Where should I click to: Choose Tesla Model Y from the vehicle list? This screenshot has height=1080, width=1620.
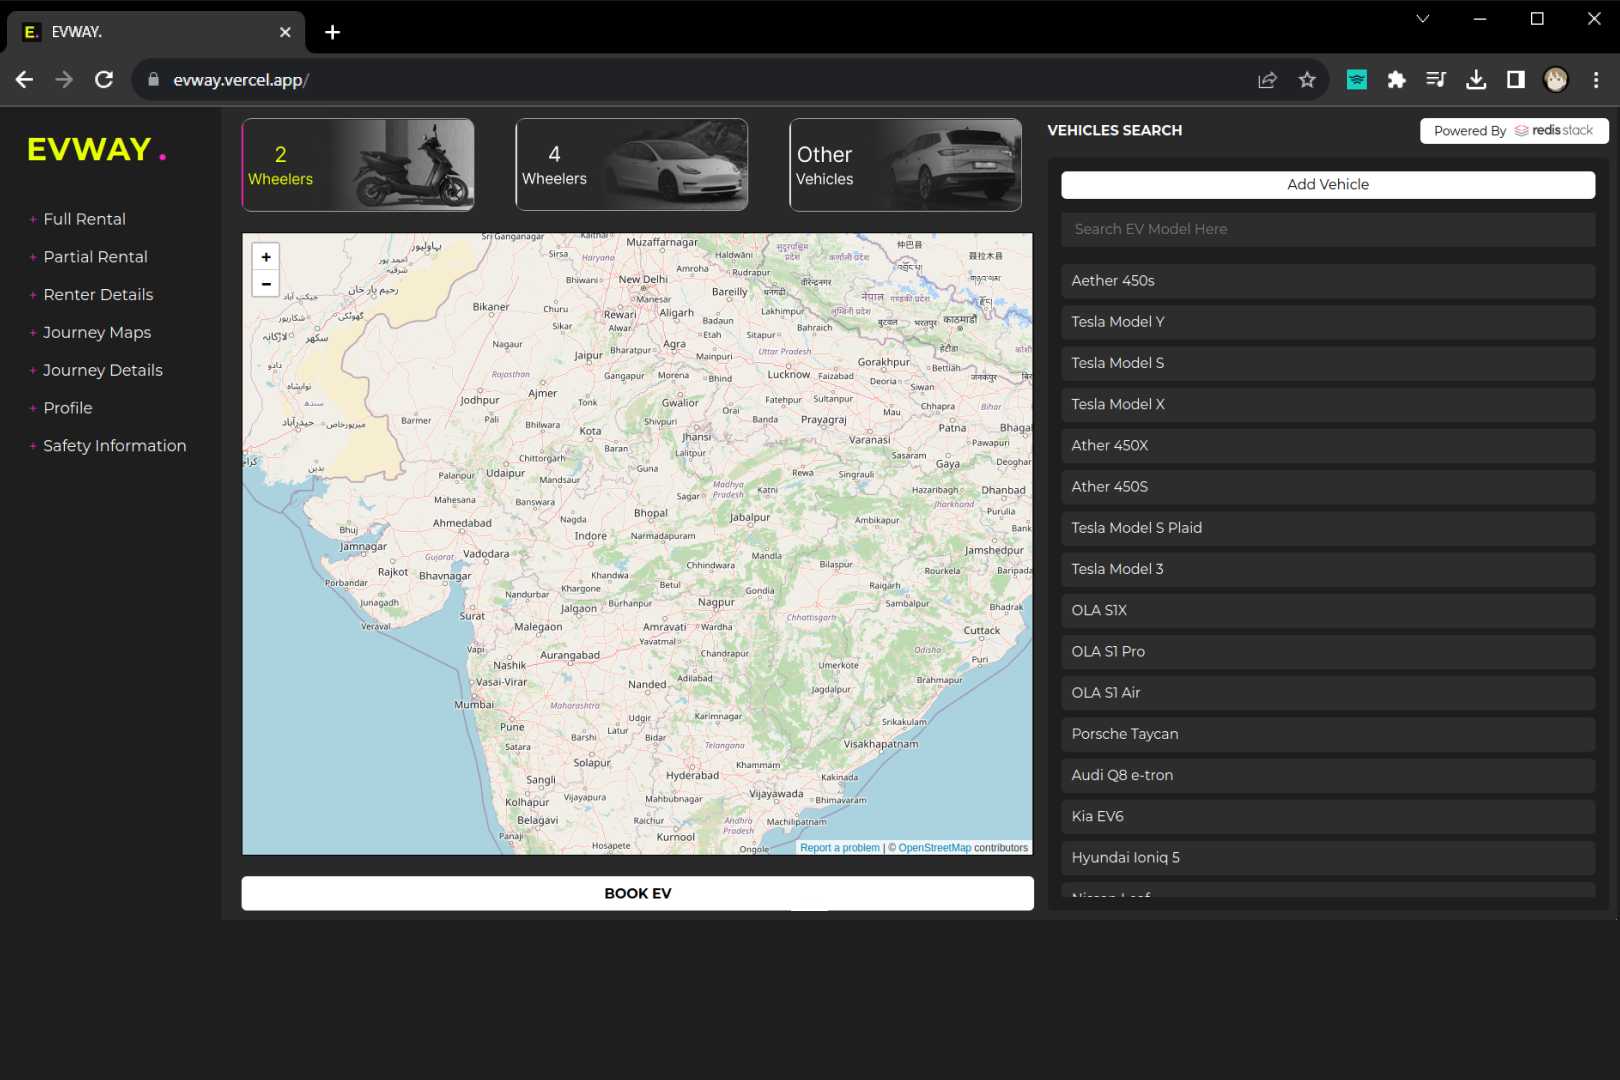[1327, 322]
